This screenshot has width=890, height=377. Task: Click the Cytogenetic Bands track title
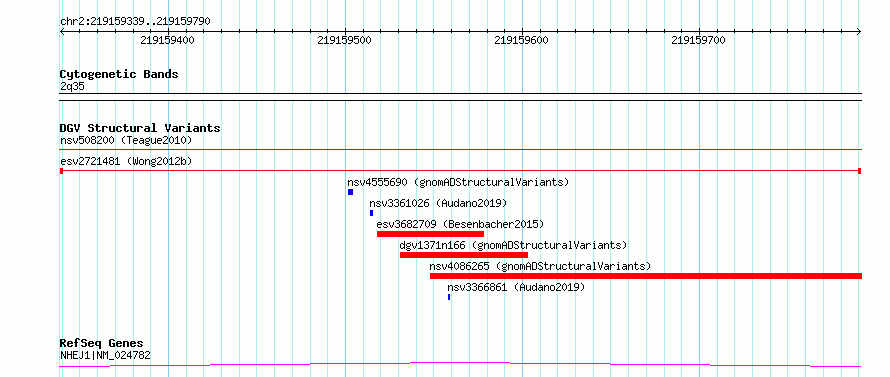[119, 74]
